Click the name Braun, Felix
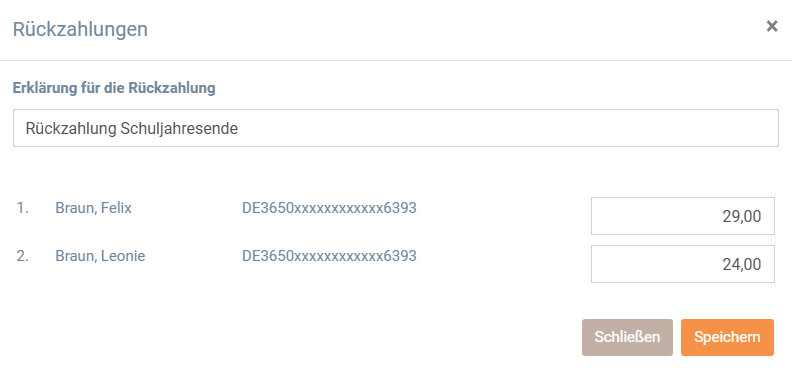This screenshot has width=792, height=375. (93, 208)
